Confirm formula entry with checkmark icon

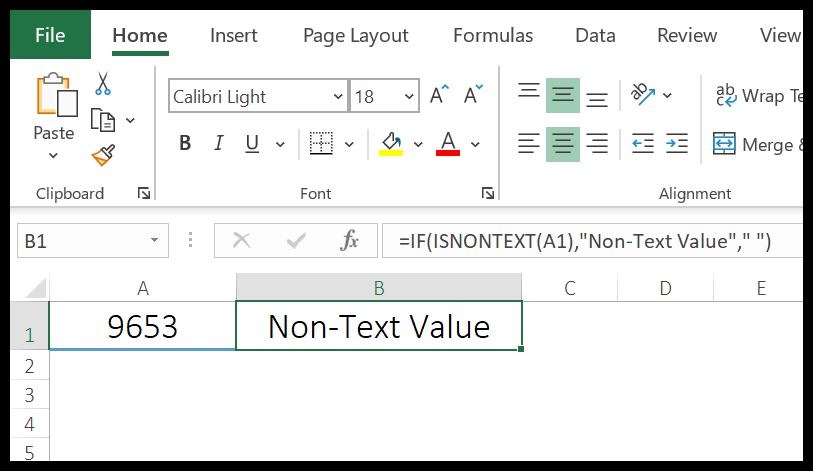(x=296, y=241)
